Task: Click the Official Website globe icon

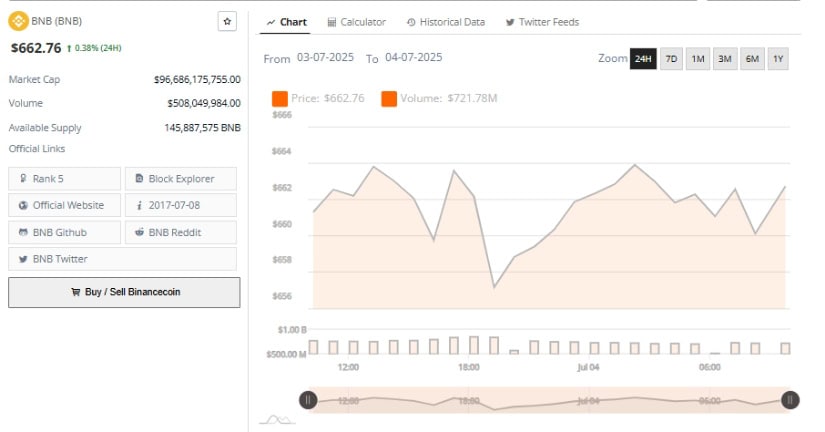Action: point(23,205)
